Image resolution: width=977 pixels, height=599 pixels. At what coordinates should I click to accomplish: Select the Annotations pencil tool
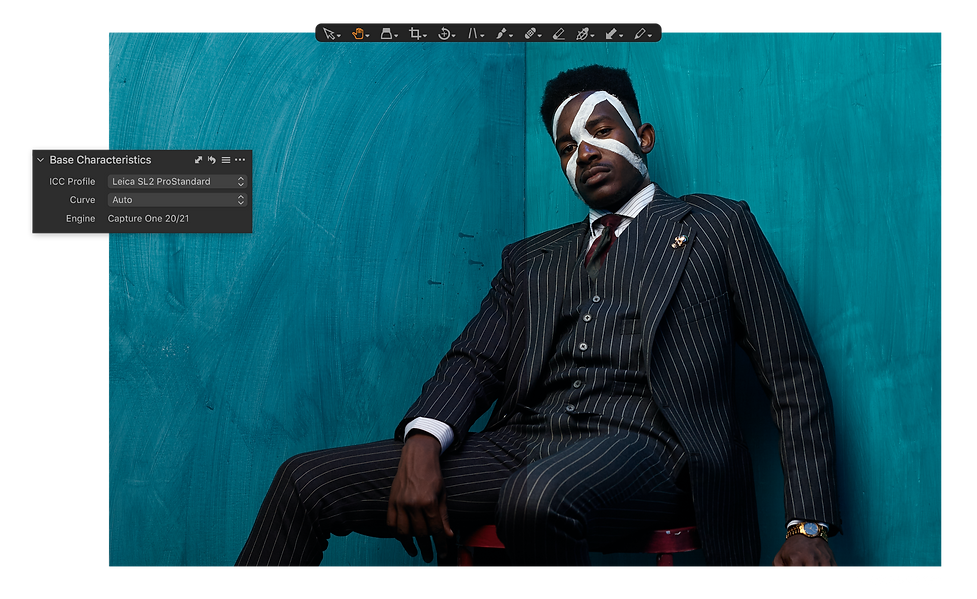click(x=639, y=34)
